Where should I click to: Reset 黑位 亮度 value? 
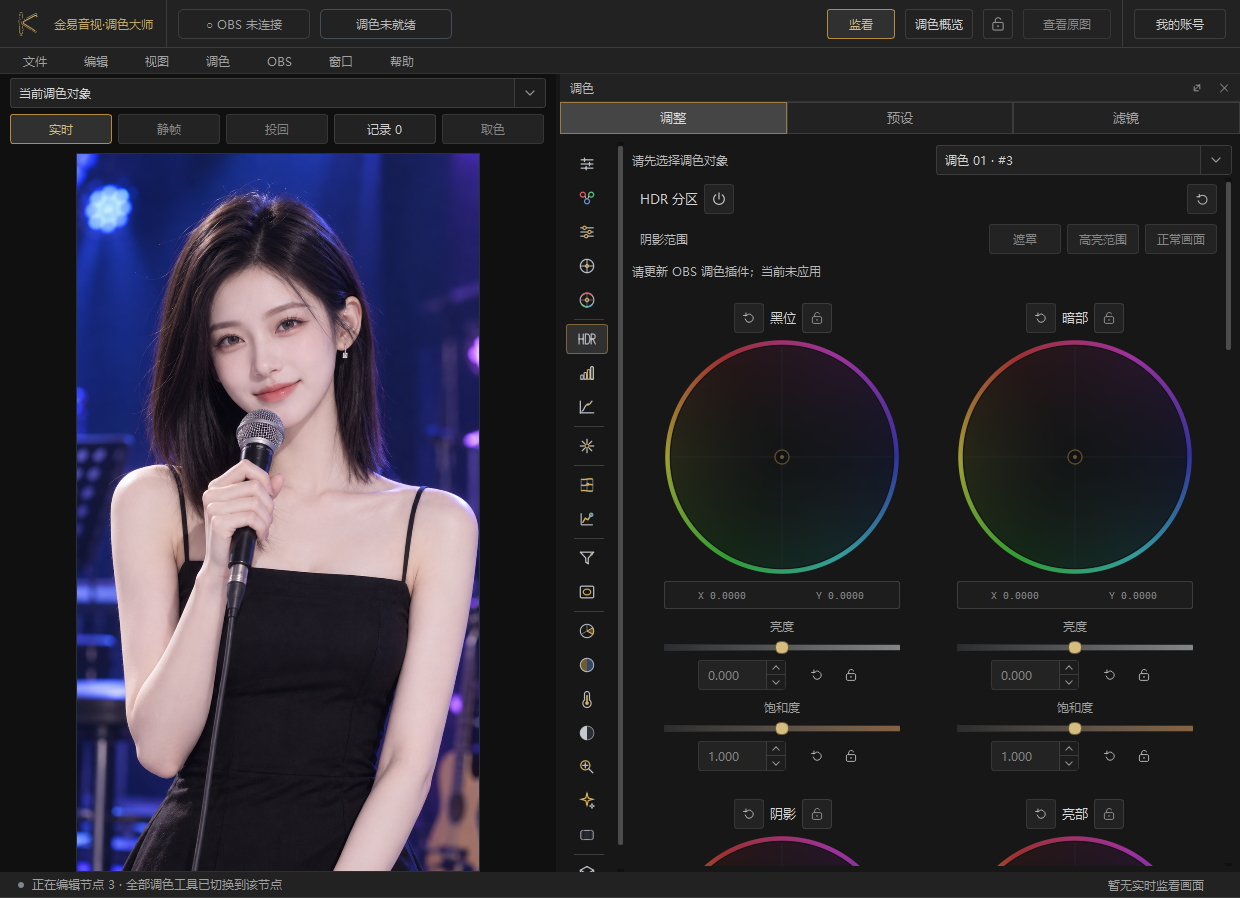817,676
